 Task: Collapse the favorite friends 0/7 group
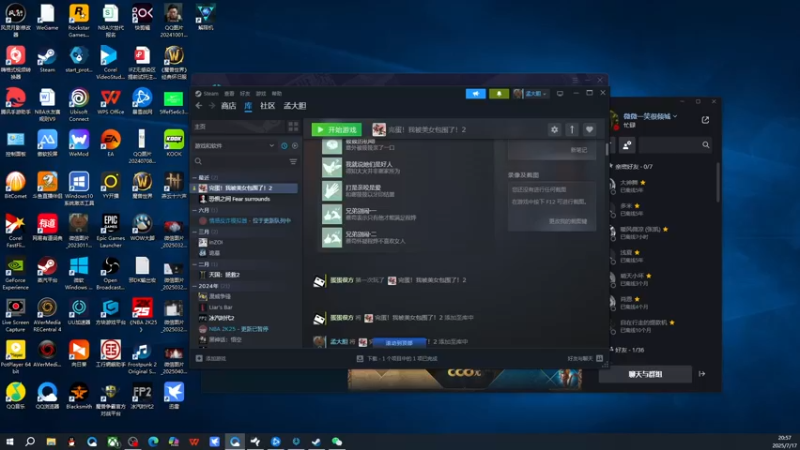(634, 167)
